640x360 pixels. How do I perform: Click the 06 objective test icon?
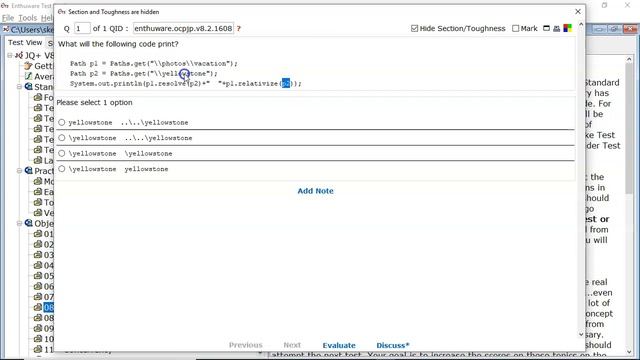[38, 287]
